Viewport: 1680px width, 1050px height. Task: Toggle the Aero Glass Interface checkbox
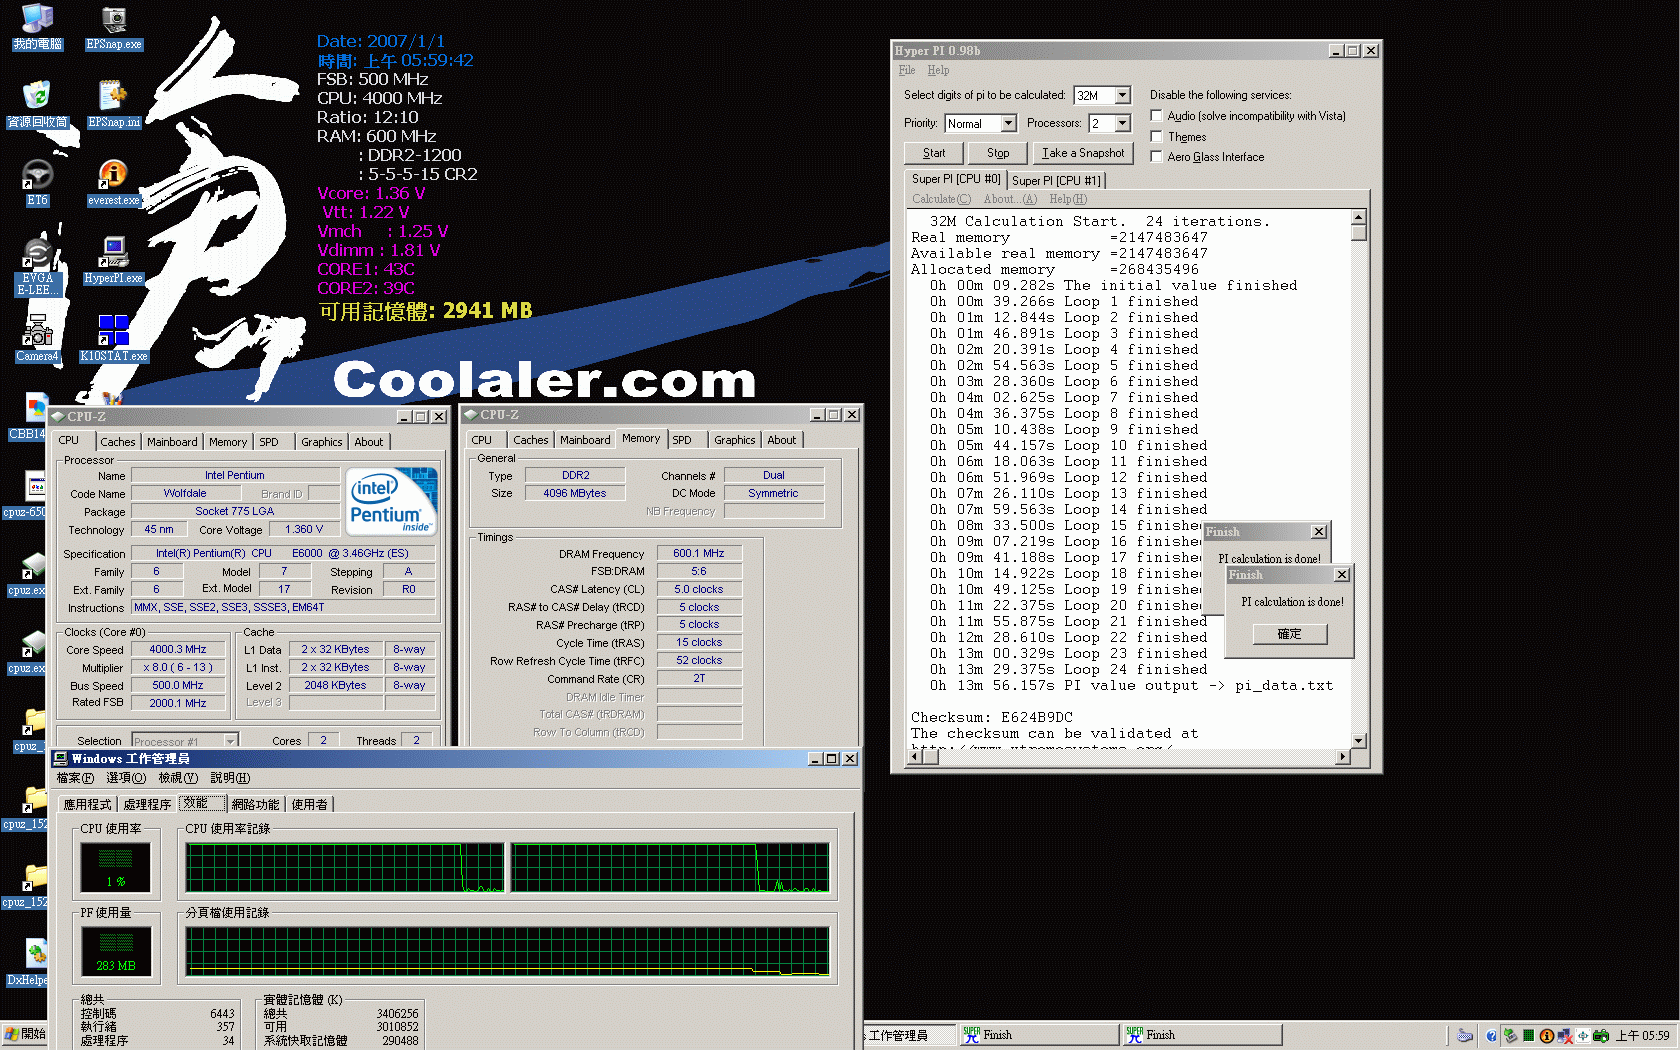click(1156, 156)
